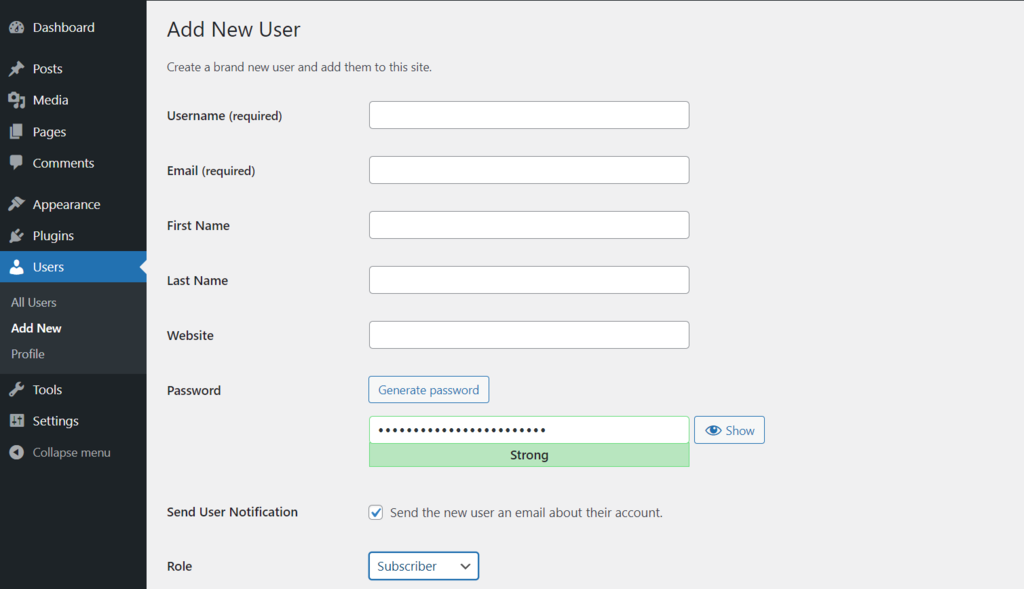Open Settings via the gear icon
This screenshot has height=589, width=1024.
18,420
